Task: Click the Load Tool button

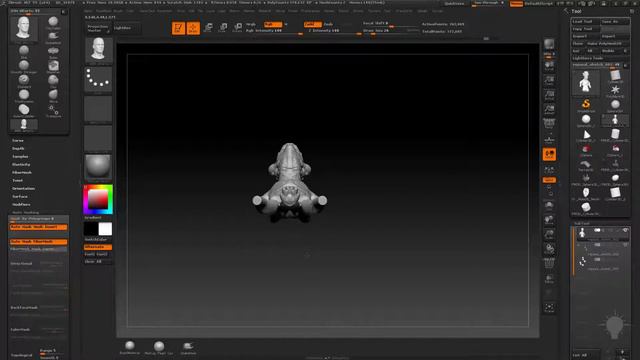Action: click(585, 22)
